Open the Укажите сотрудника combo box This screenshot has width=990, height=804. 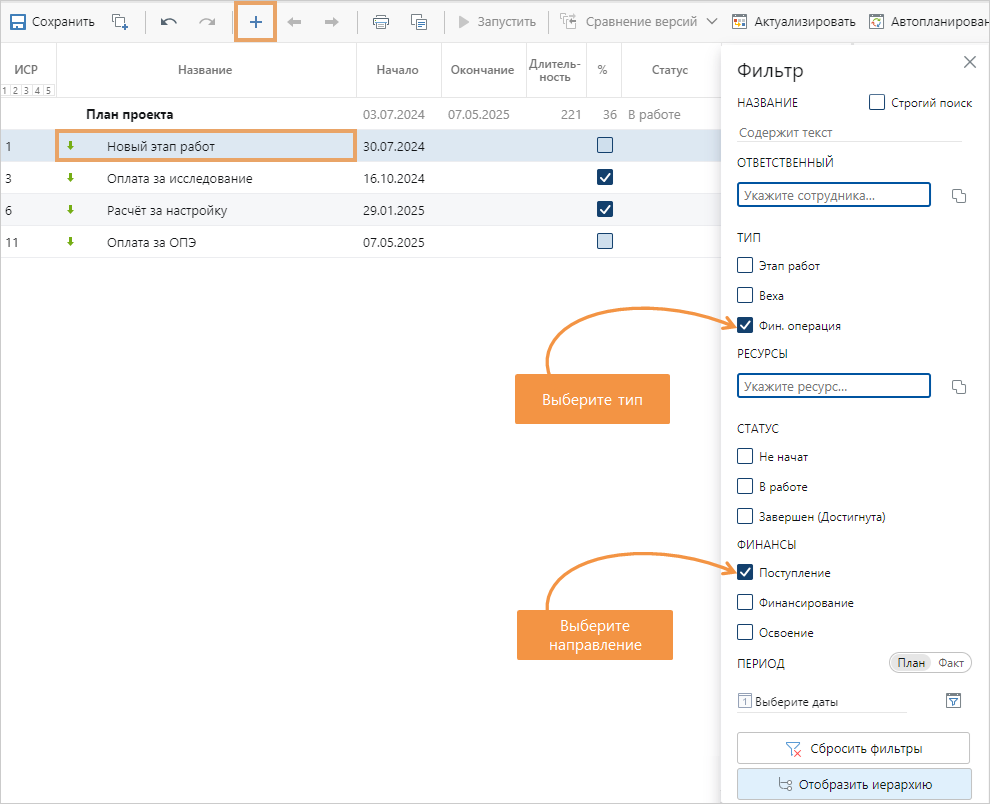(833, 194)
